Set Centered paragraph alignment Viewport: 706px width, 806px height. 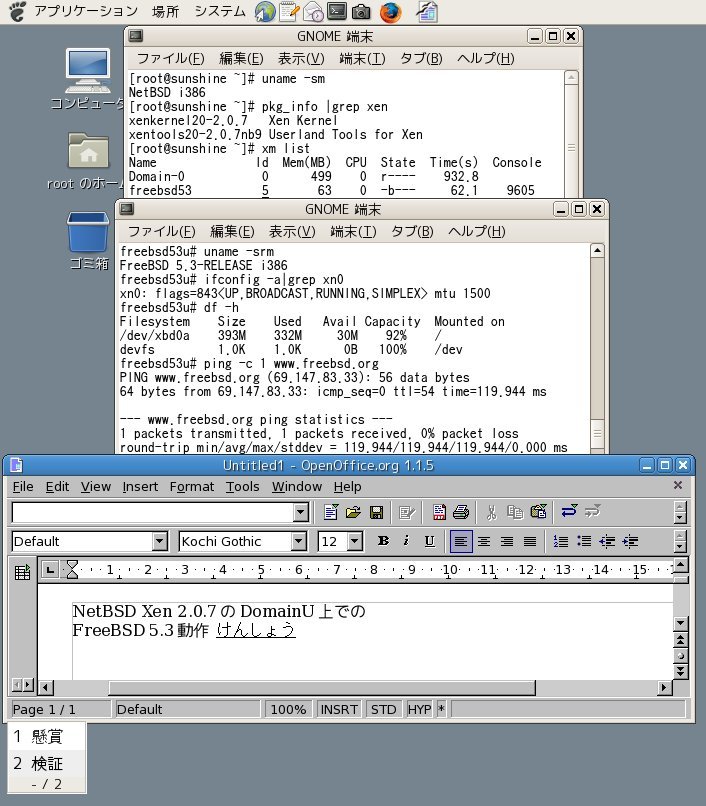pyautogui.click(x=484, y=541)
